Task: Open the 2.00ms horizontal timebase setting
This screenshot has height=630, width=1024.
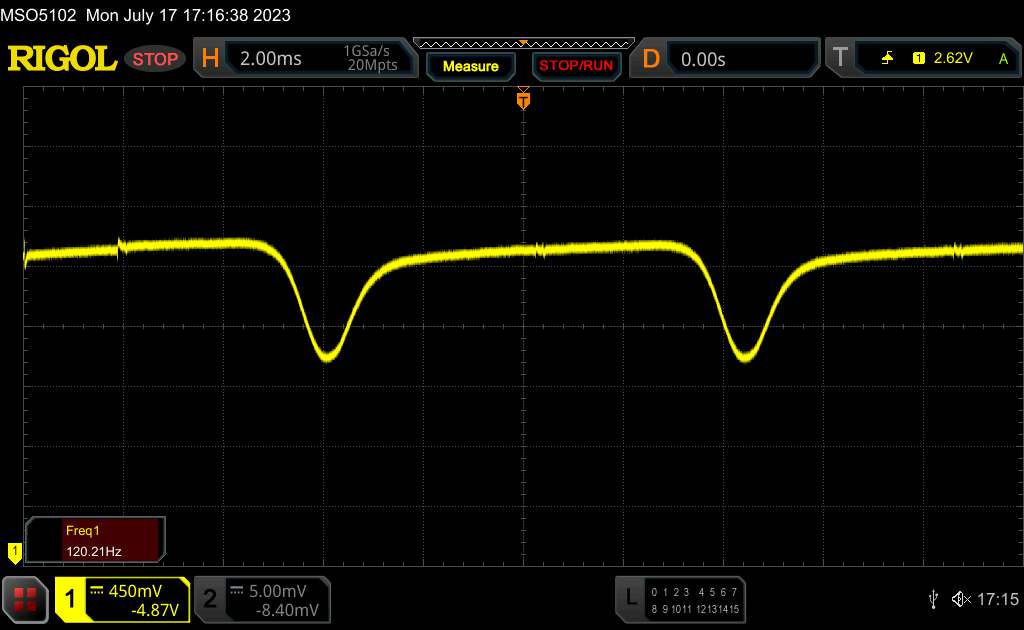Action: [x=271, y=59]
